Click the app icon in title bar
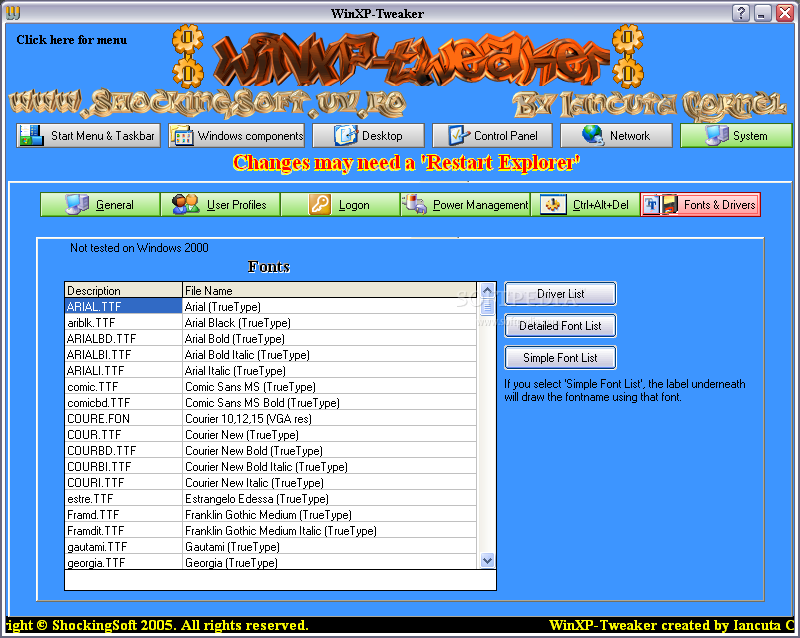The width and height of the screenshot is (800, 638). pyautogui.click(x=13, y=13)
